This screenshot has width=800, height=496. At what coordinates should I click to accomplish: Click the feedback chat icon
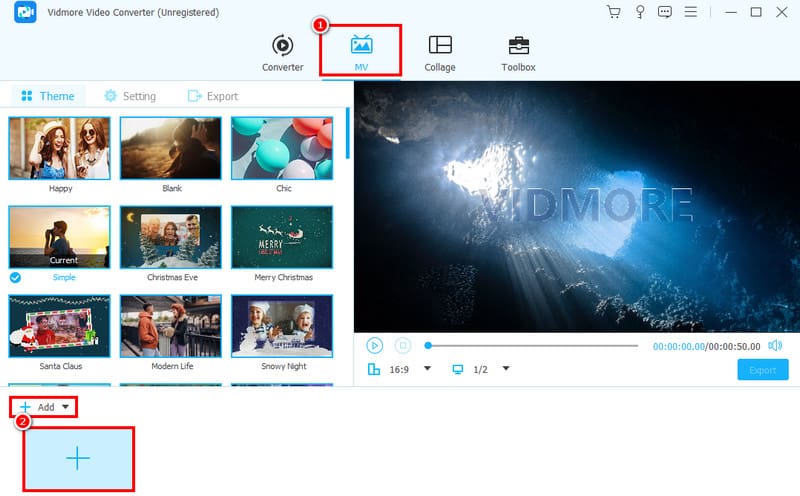[x=665, y=12]
